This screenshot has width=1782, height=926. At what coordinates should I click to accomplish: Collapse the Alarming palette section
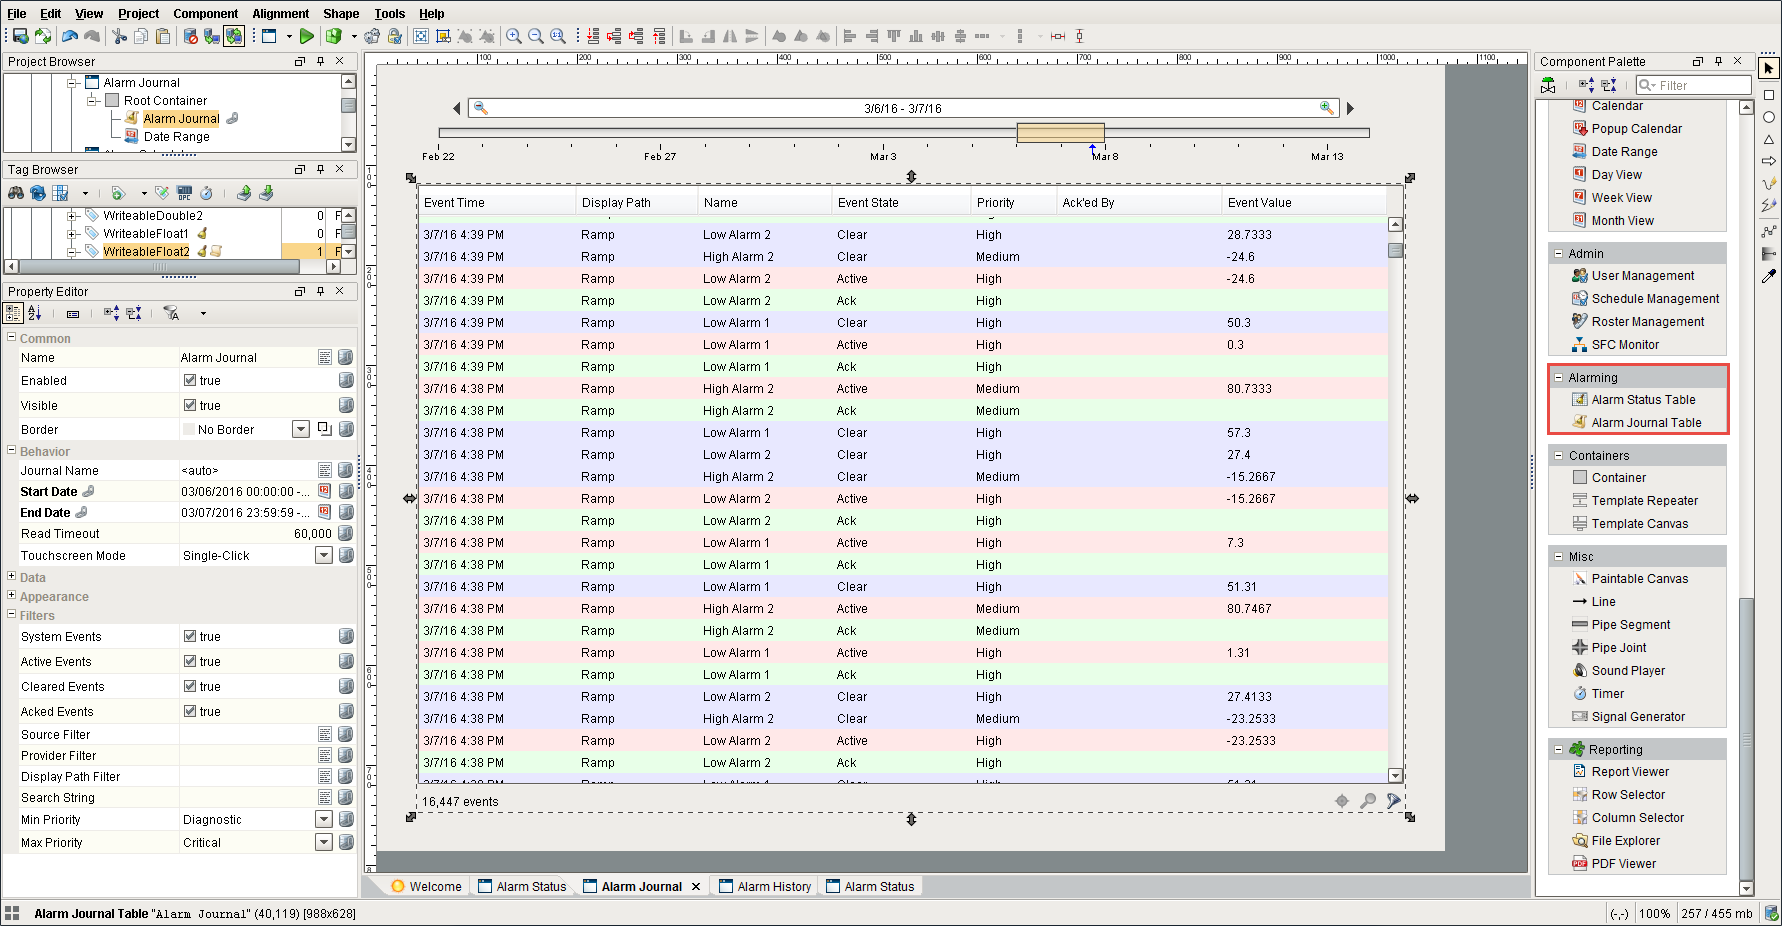point(1559,377)
